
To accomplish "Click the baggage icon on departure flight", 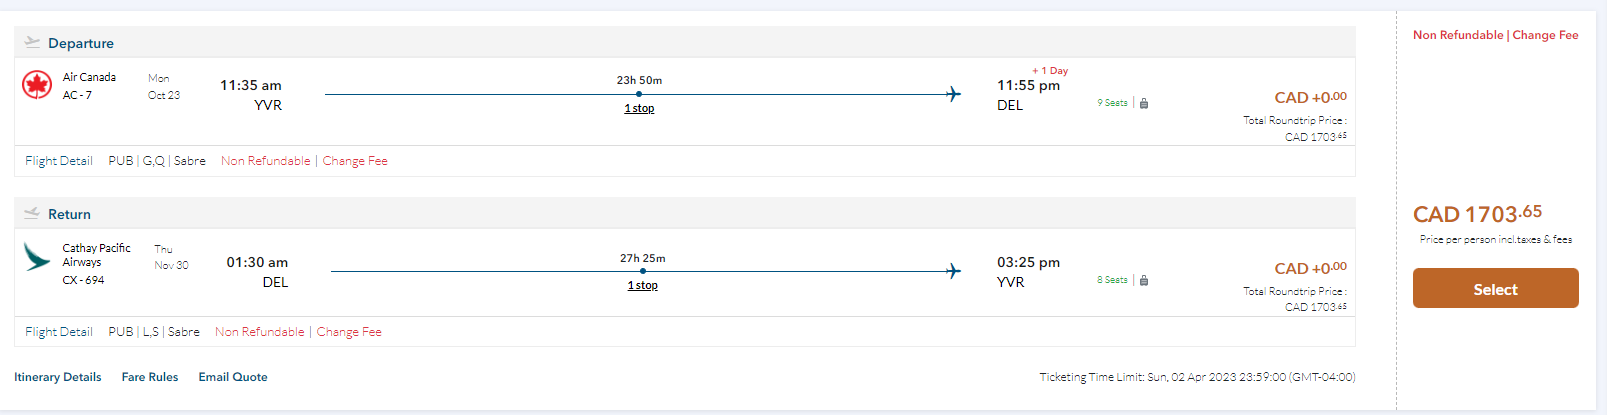I will tap(1144, 103).
